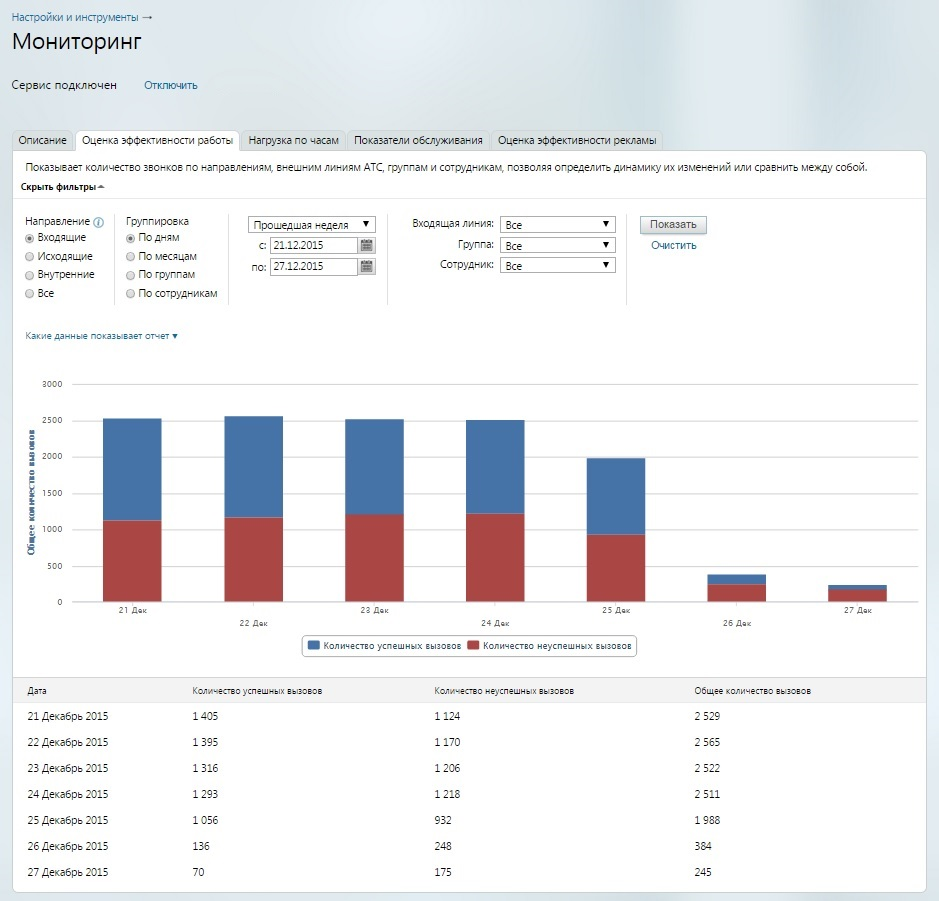Click red legend swatch for unsuccessful calls
Viewport: 939px width, 901px height.
pos(474,646)
